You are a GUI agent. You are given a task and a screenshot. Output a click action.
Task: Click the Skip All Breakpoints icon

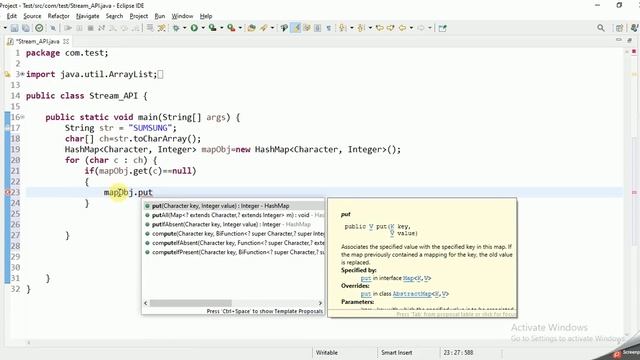pos(53,28)
